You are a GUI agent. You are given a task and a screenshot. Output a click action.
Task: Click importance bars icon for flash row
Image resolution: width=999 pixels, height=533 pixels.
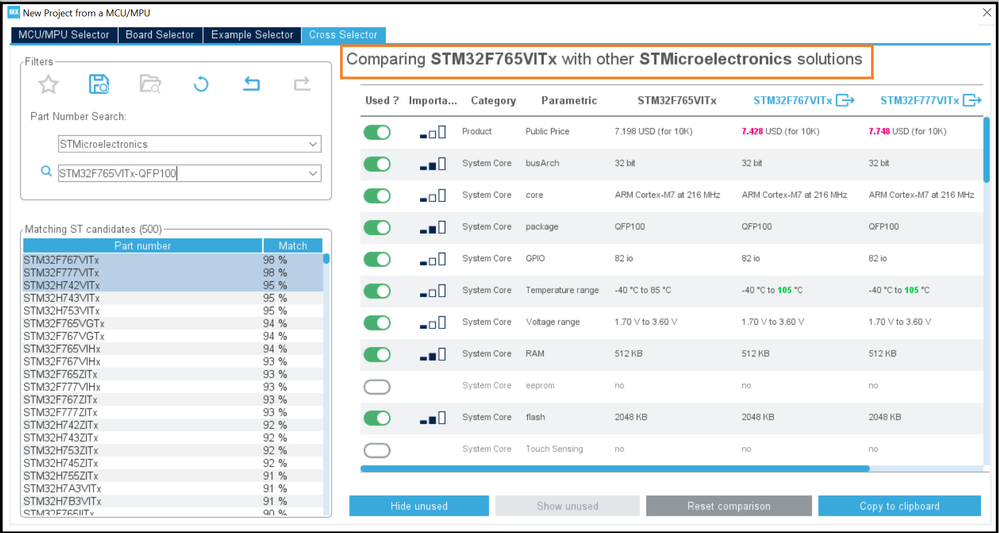click(x=433, y=418)
